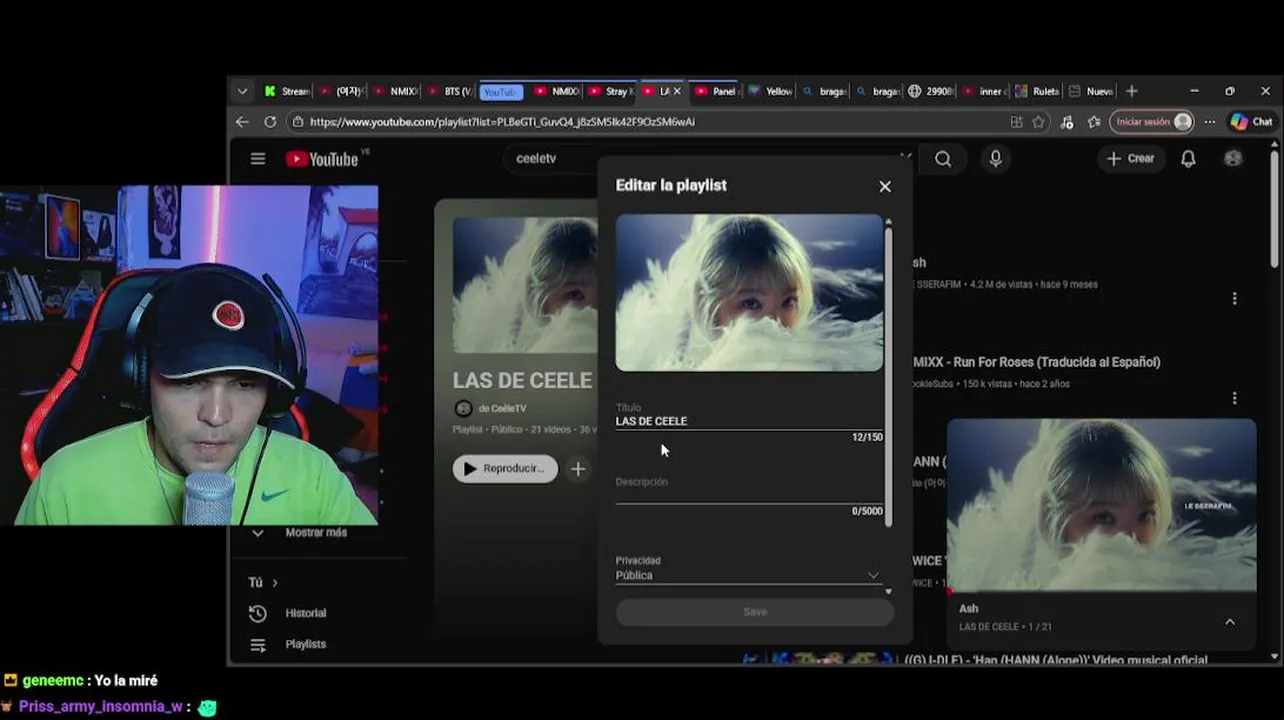Image resolution: width=1284 pixels, height=720 pixels.
Task: Click the dialog vertical scrollbar
Action: (x=888, y=375)
